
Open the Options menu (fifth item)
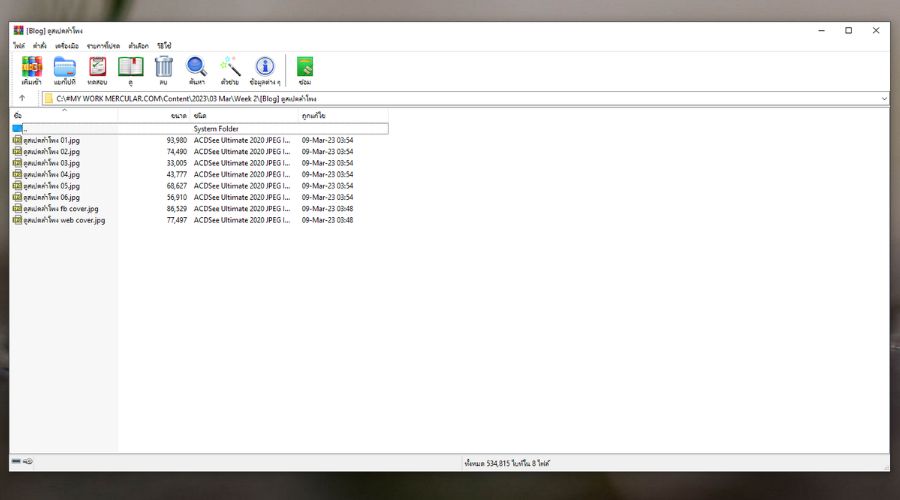click(138, 45)
